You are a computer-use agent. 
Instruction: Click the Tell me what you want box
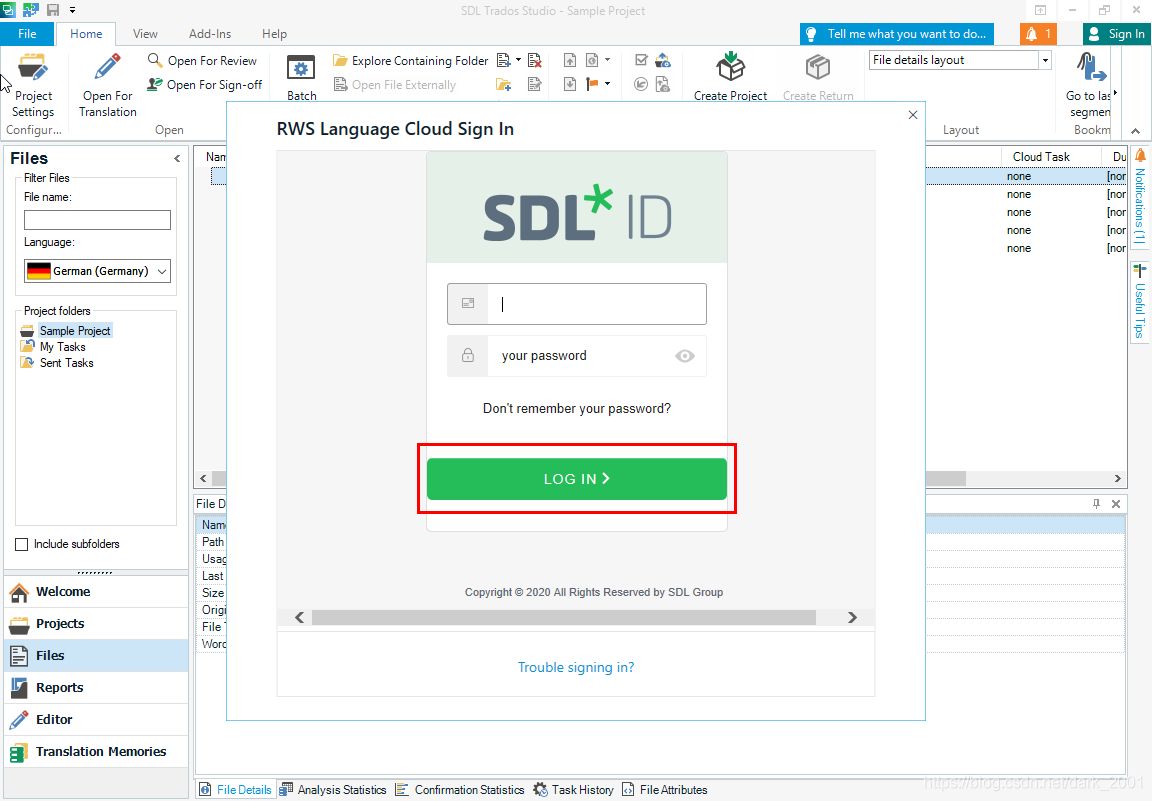(896, 34)
